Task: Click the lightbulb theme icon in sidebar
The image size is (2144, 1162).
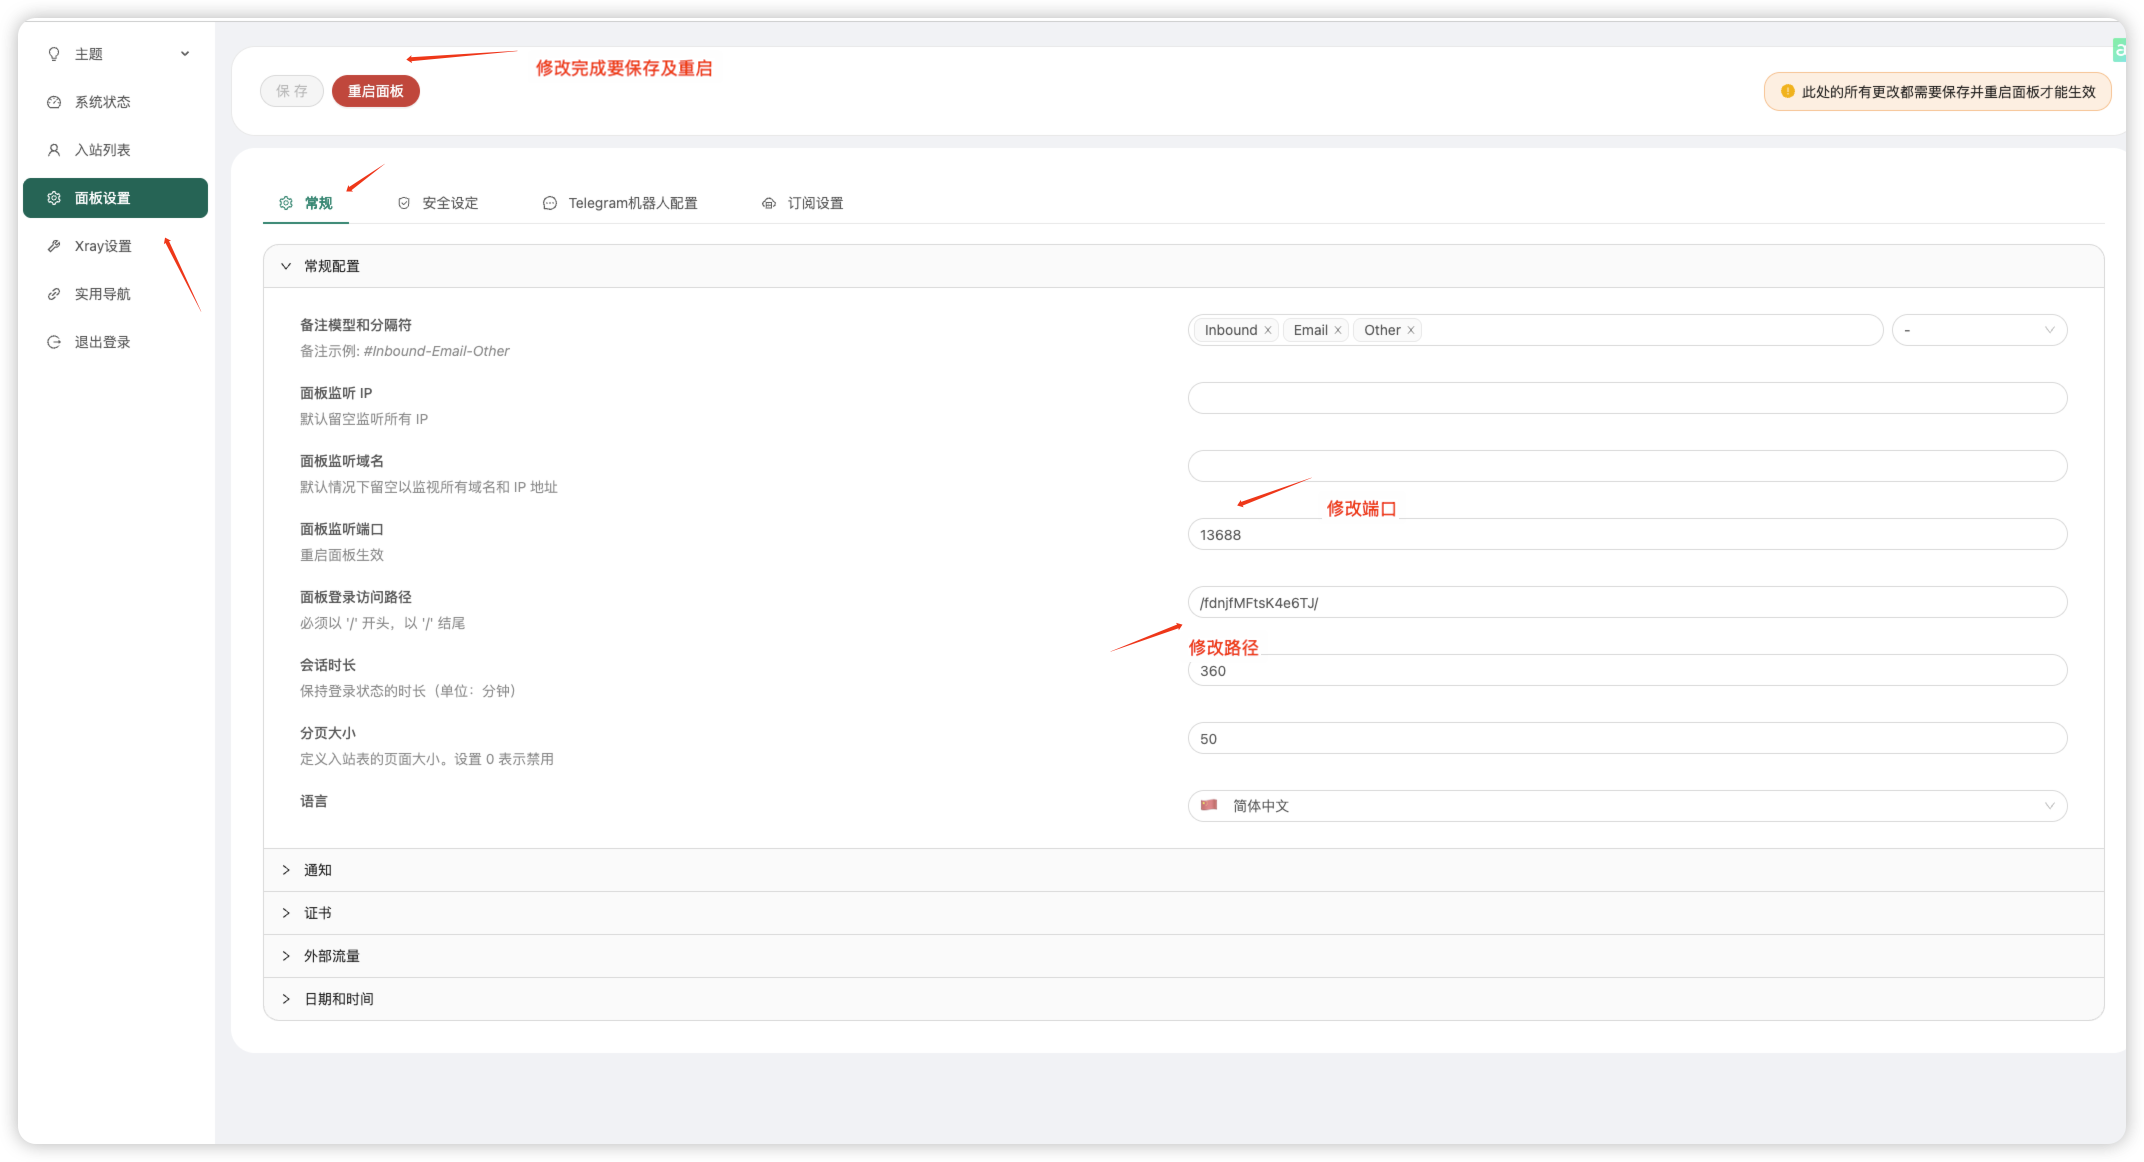Action: (x=54, y=54)
